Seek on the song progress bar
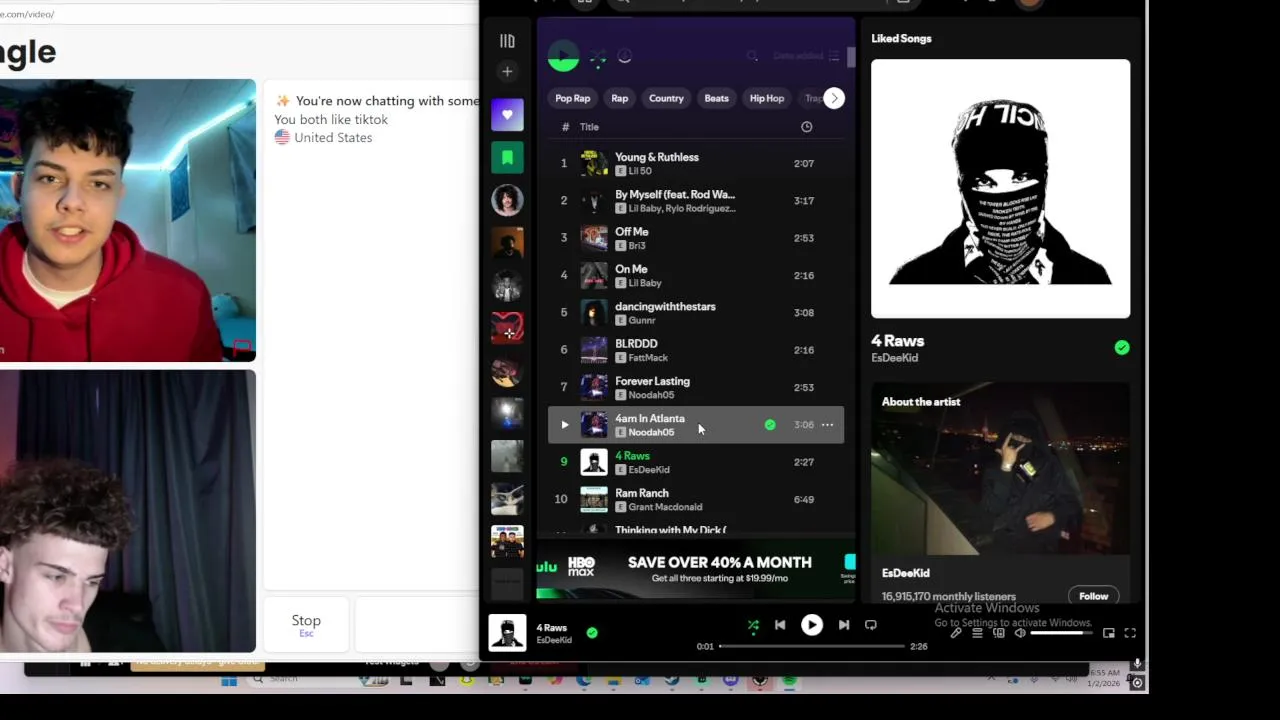Screen dimensions: 1280x720 tap(811, 646)
